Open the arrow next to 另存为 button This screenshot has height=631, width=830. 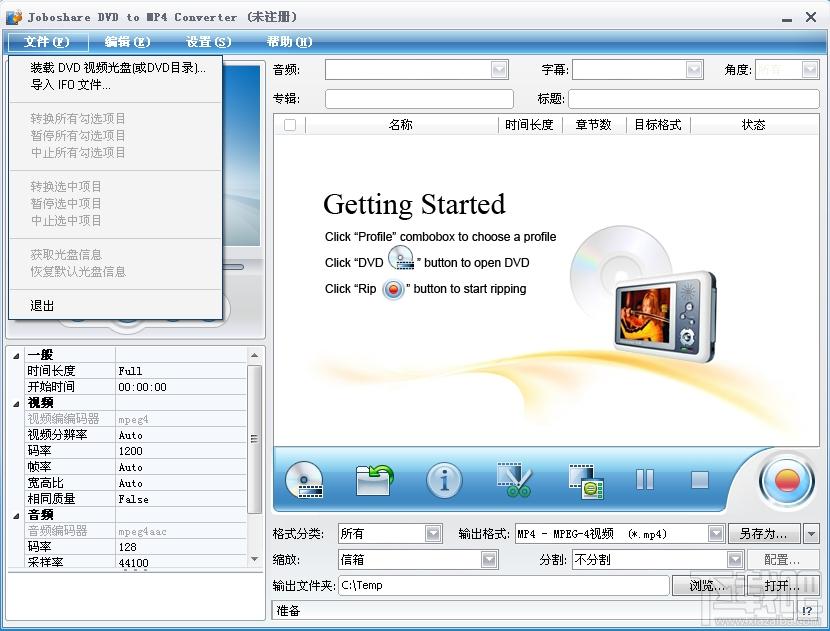811,534
